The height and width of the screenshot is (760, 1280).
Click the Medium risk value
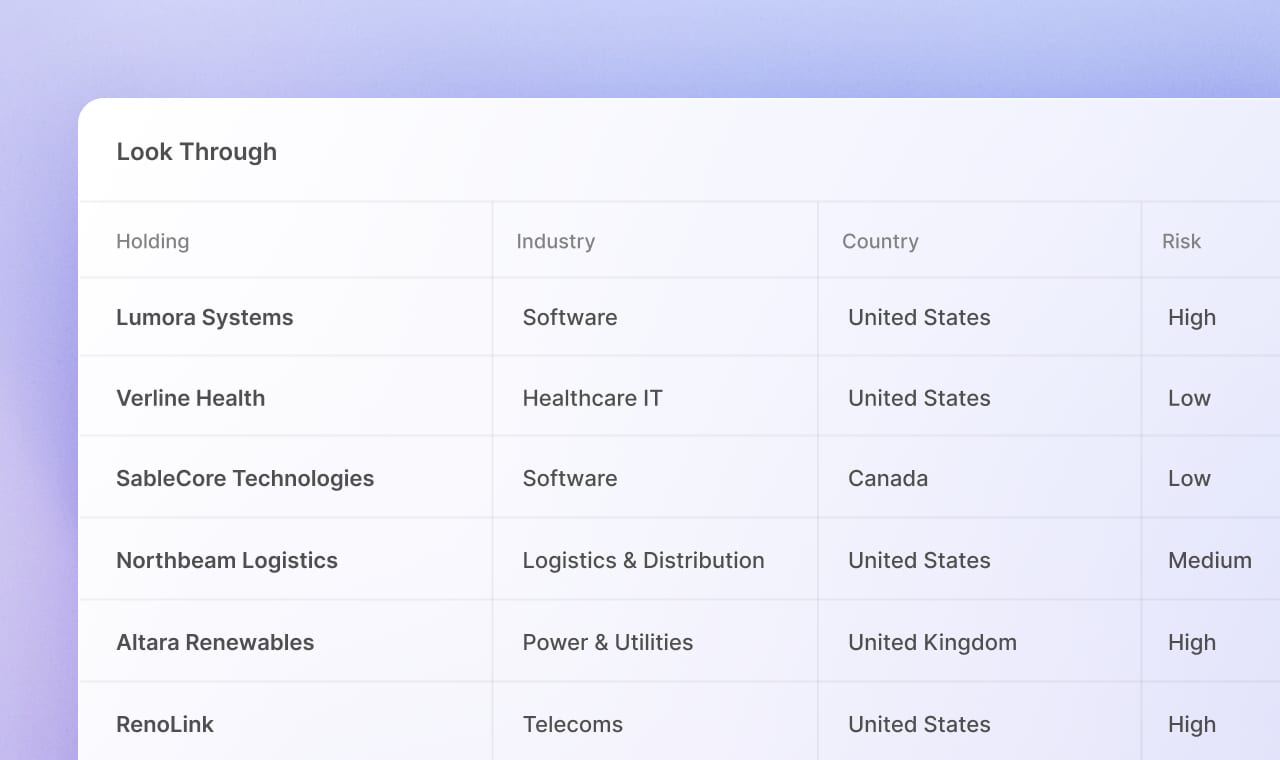(1209, 560)
